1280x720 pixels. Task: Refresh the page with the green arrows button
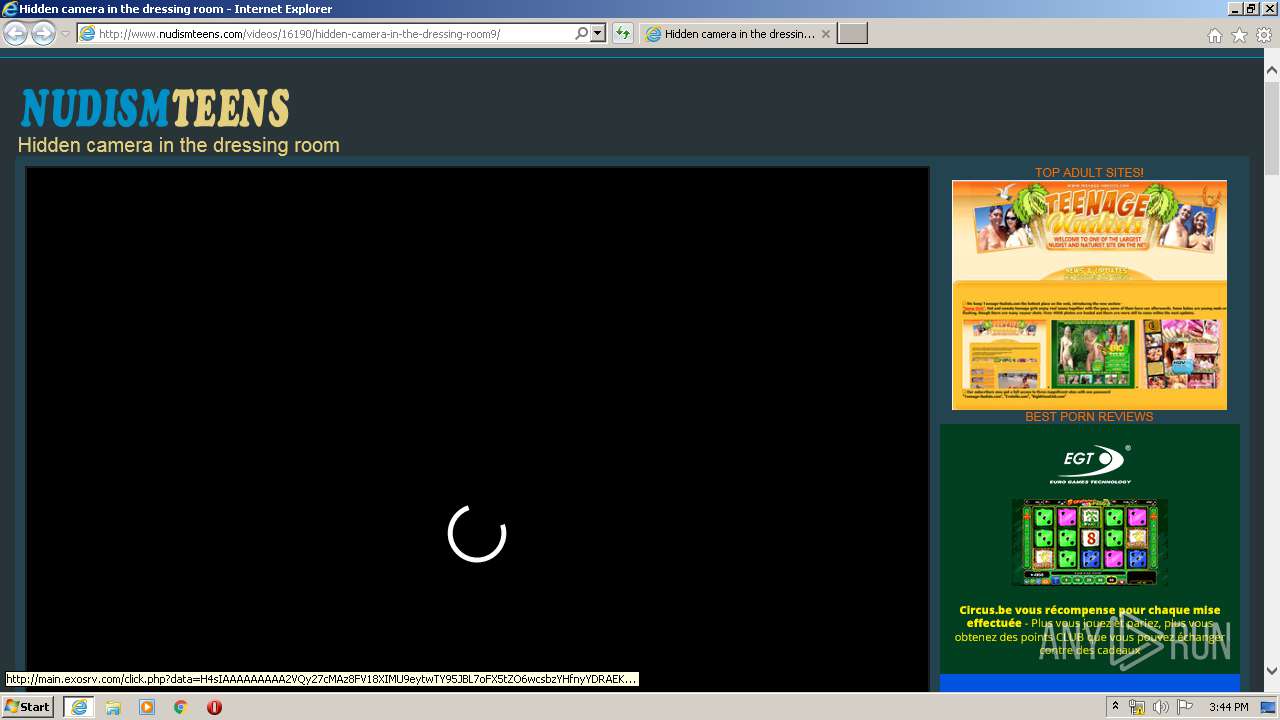tap(623, 34)
